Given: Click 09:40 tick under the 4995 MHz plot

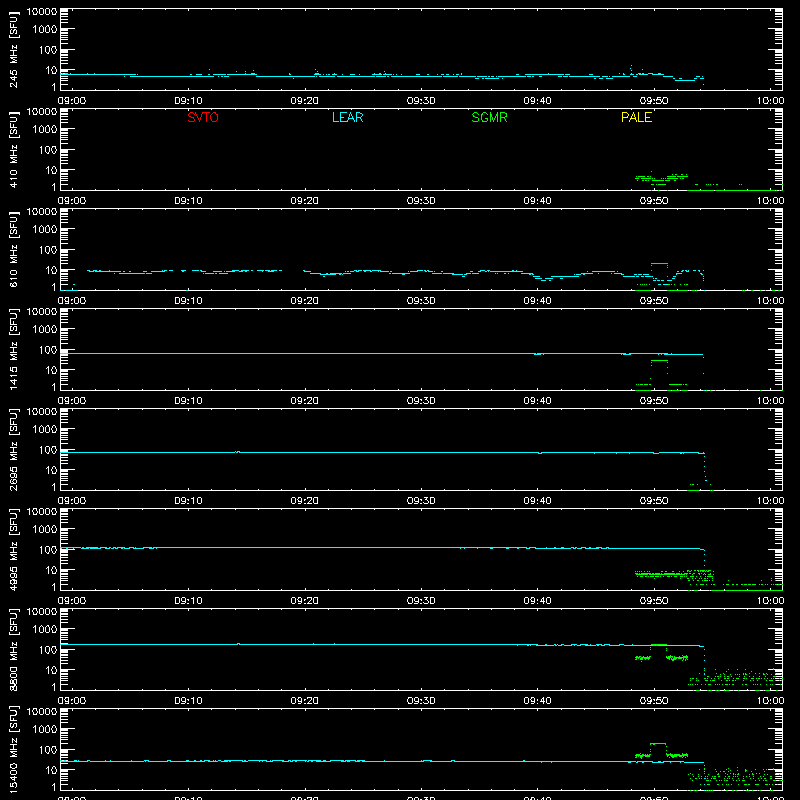Looking at the screenshot, I should coord(537,601).
